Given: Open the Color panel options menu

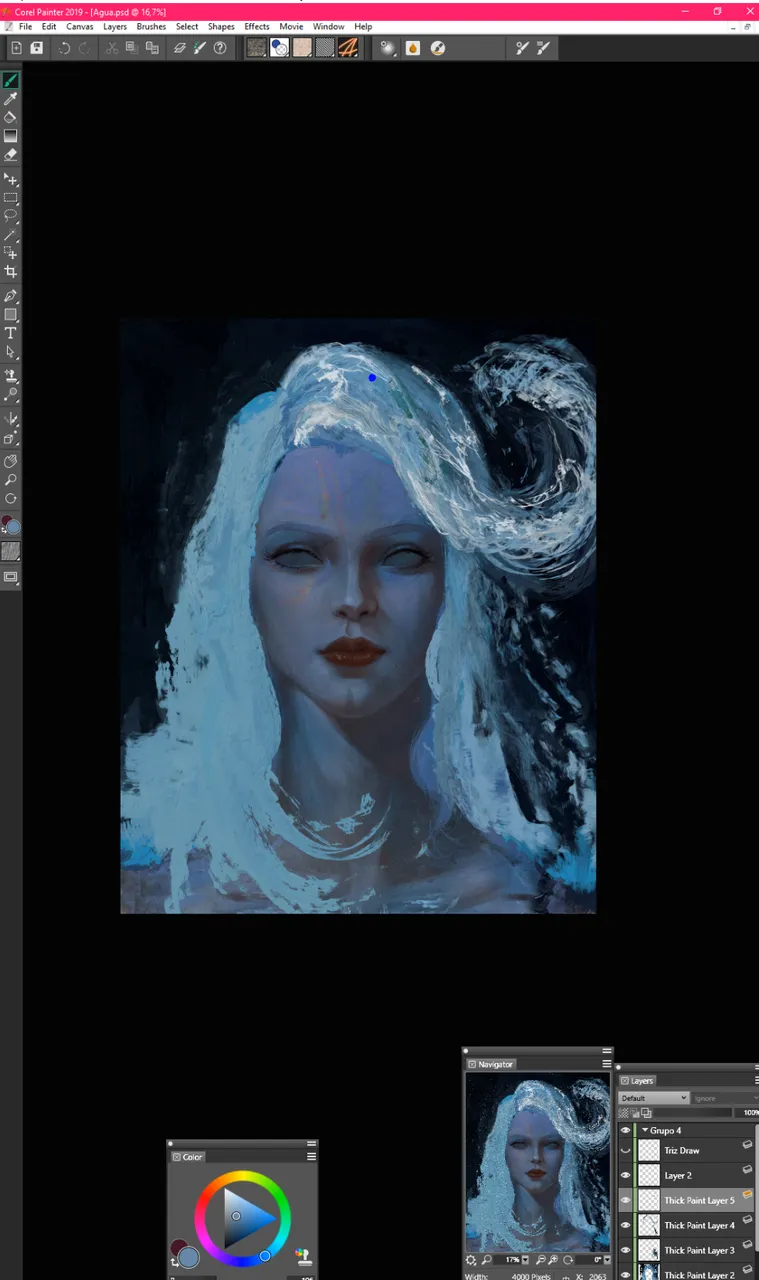Looking at the screenshot, I should coord(312,1156).
